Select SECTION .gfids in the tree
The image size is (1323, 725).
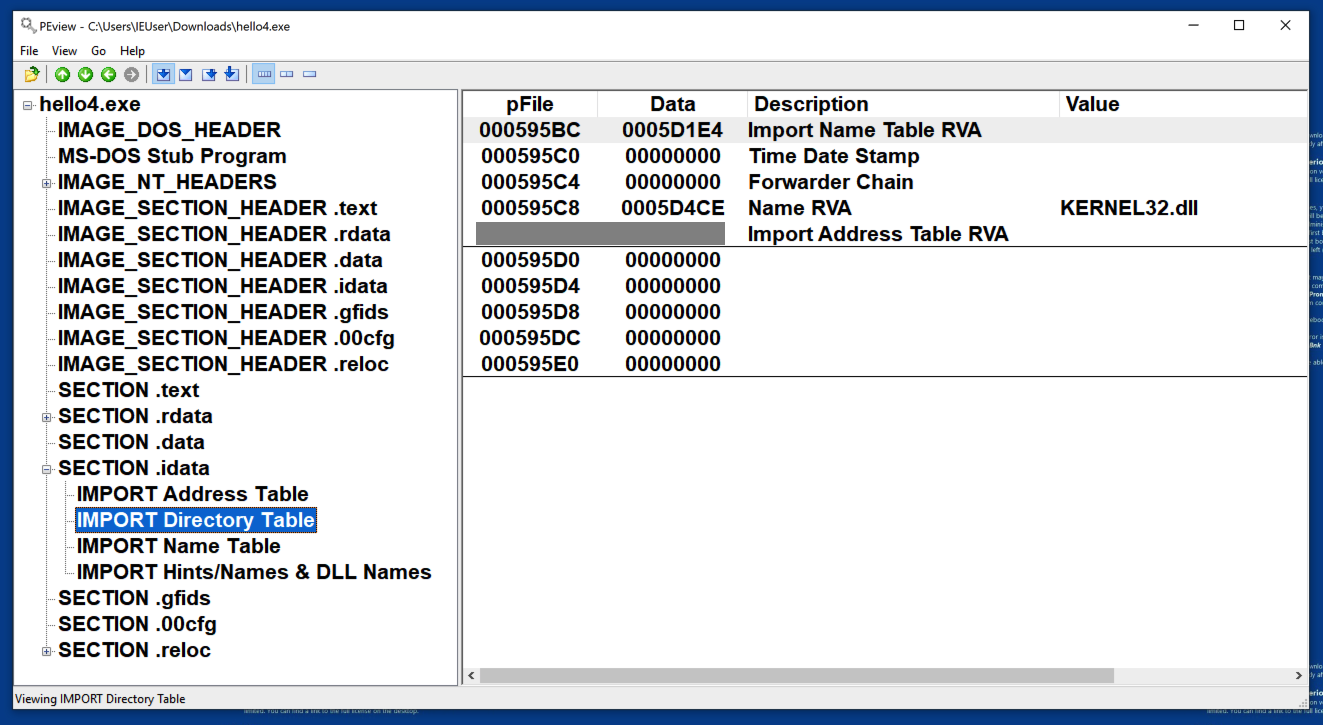click(x=134, y=598)
